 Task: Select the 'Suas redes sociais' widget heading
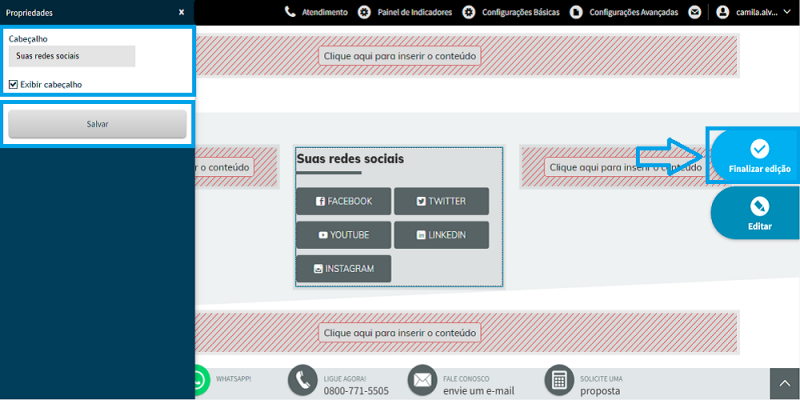[x=350, y=159]
